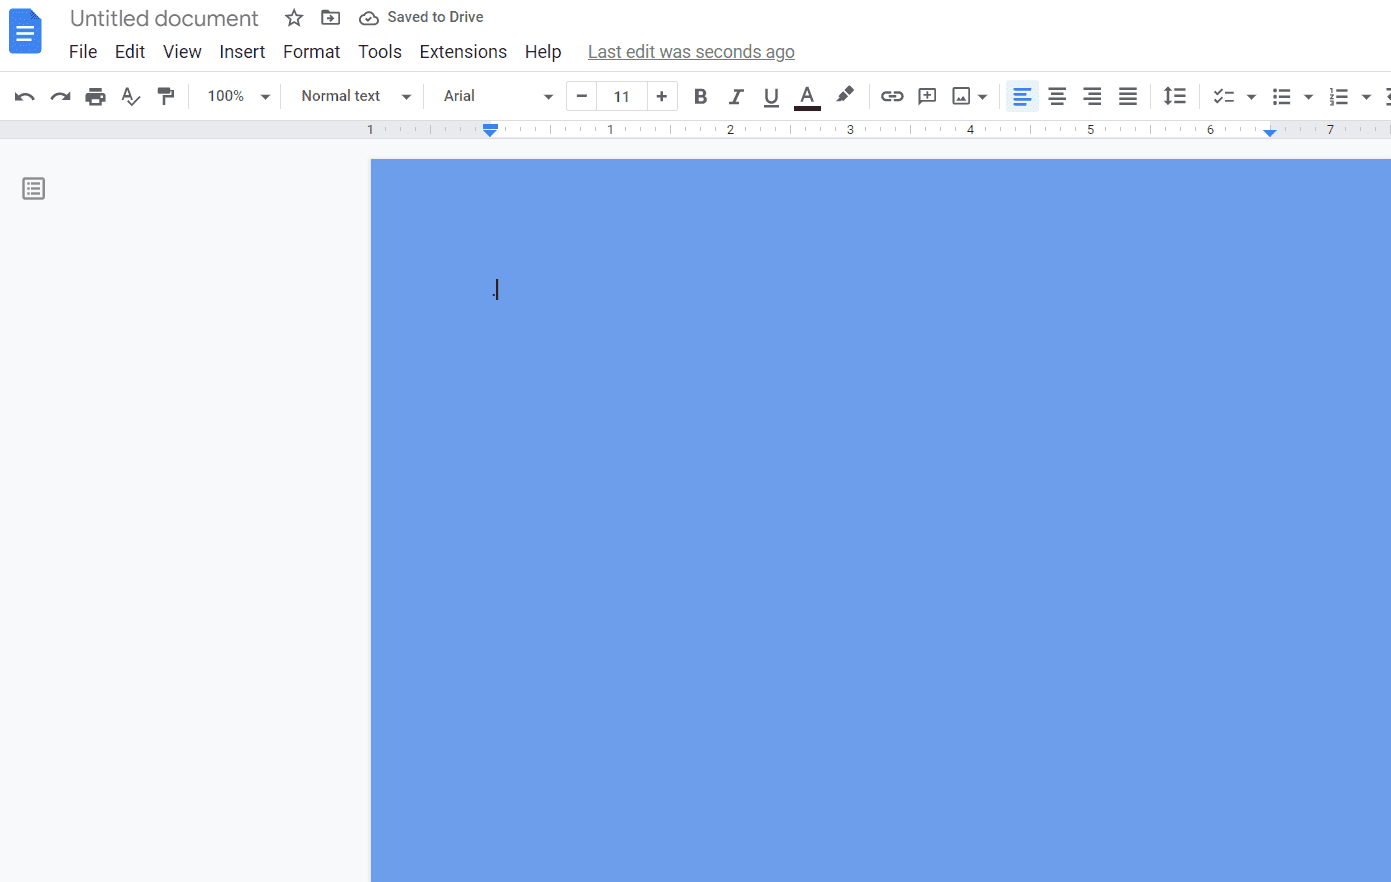Add a comment
The height and width of the screenshot is (882, 1391).
pos(926,96)
